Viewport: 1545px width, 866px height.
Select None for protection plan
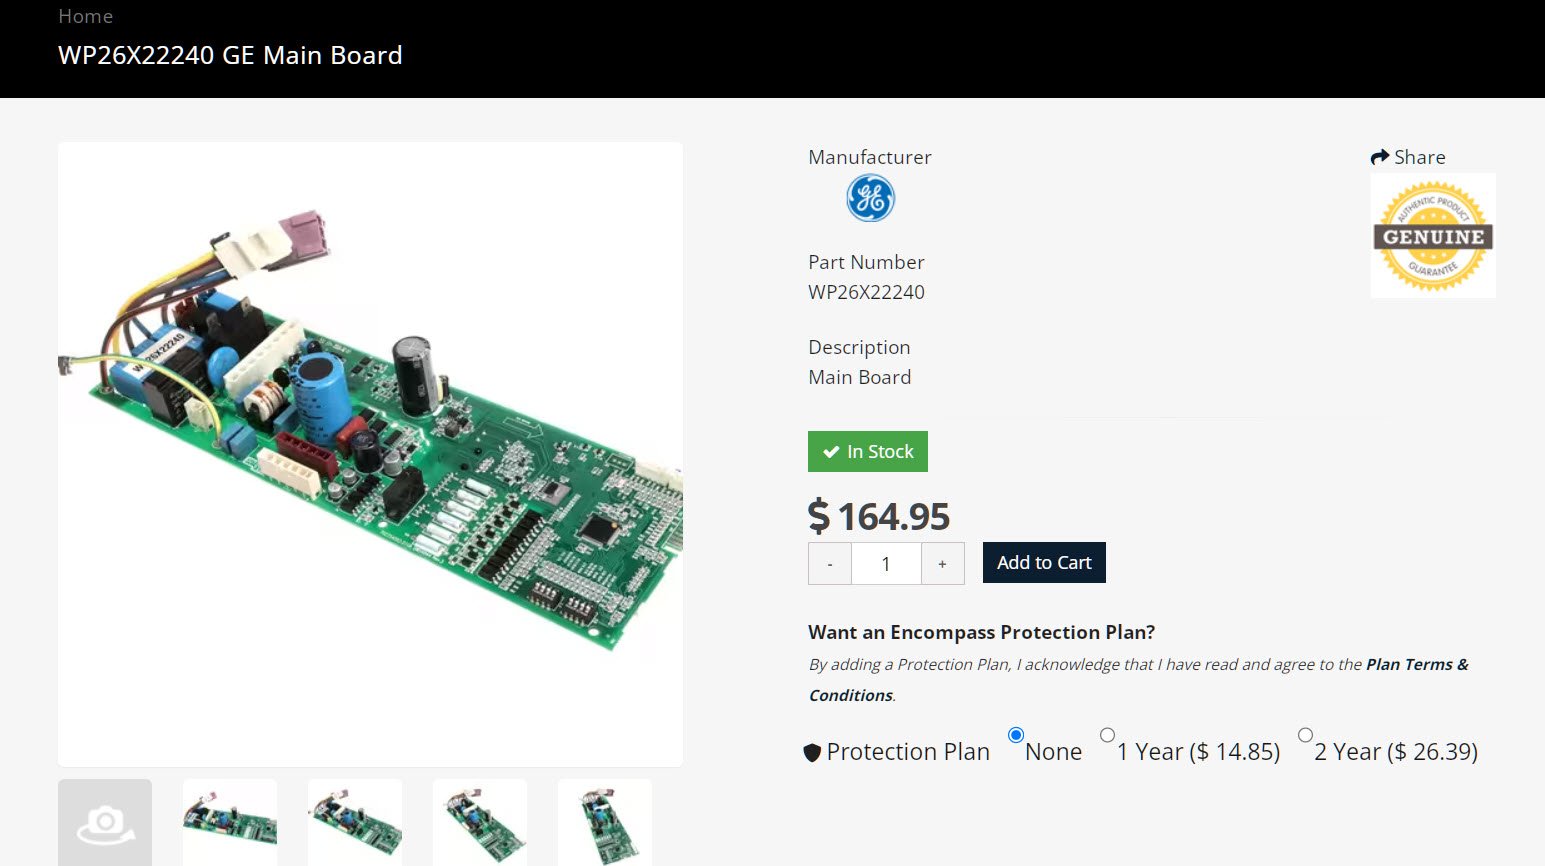[x=1016, y=735]
